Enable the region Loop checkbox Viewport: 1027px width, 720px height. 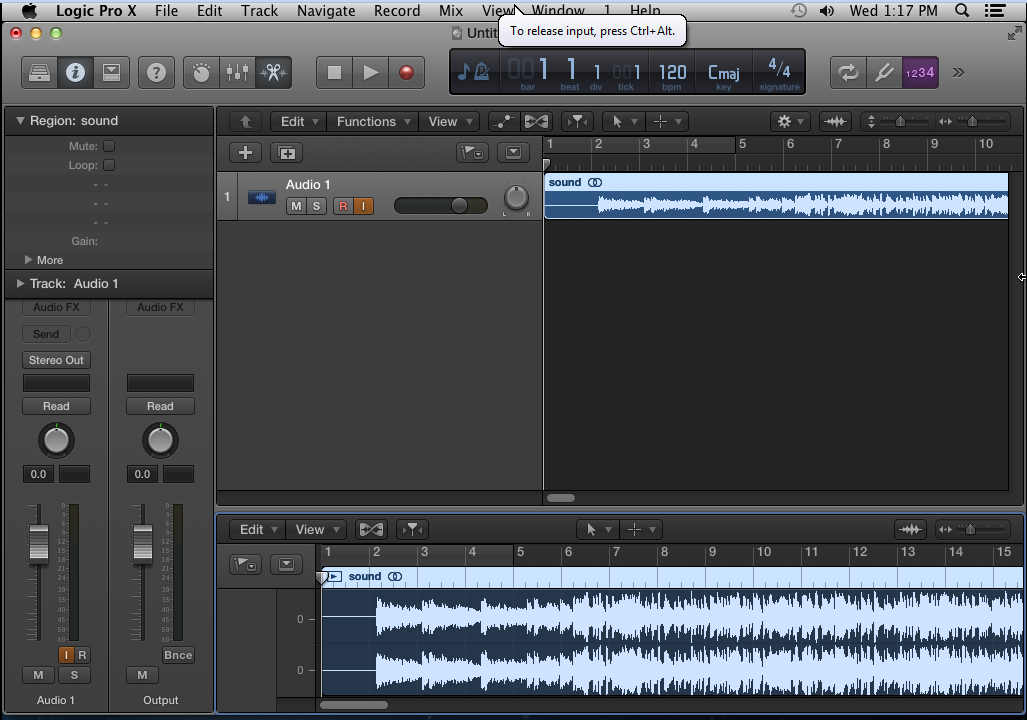coord(109,165)
